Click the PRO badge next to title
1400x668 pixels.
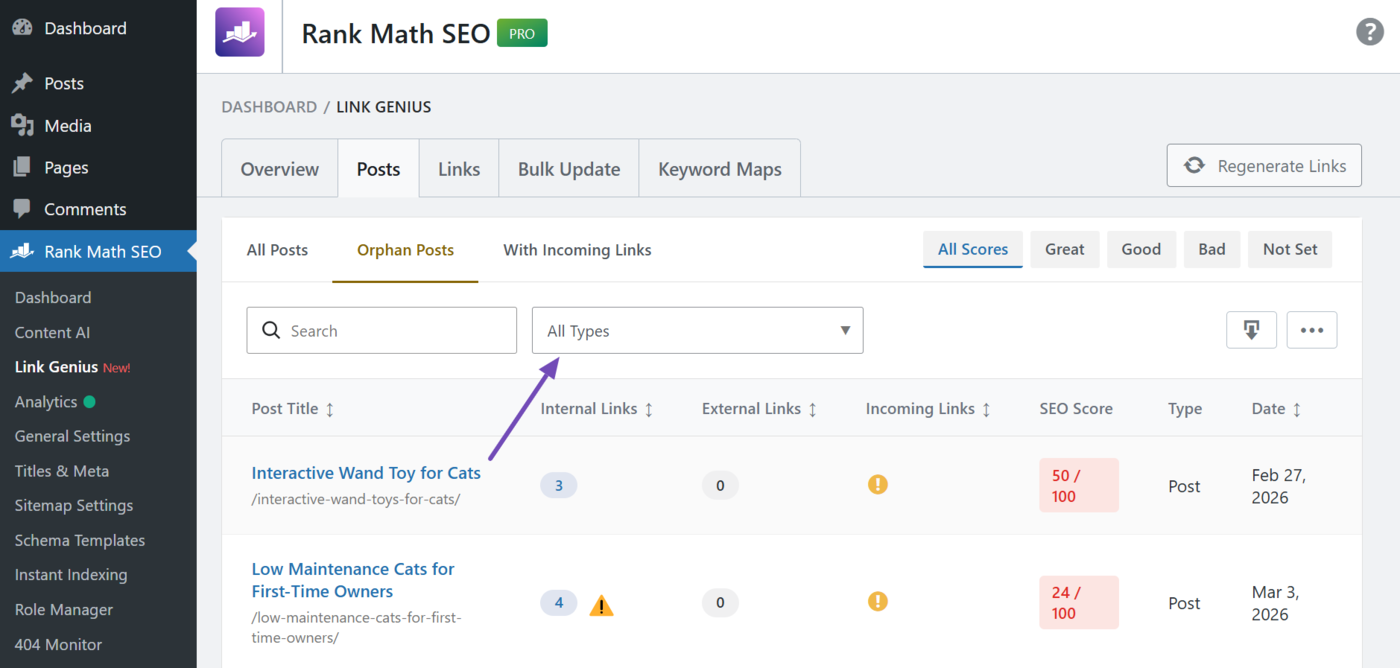coord(522,33)
